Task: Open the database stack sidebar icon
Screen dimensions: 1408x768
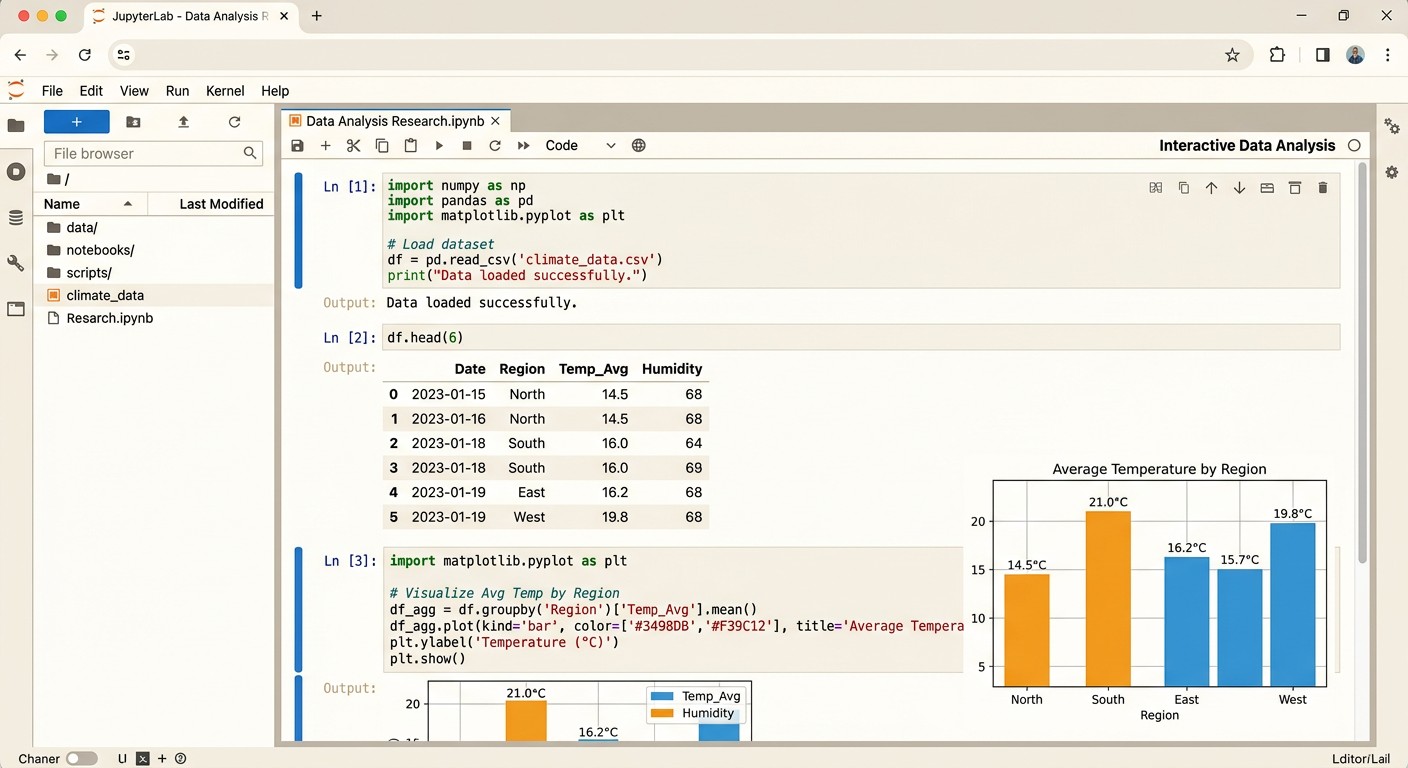Action: click(x=16, y=218)
